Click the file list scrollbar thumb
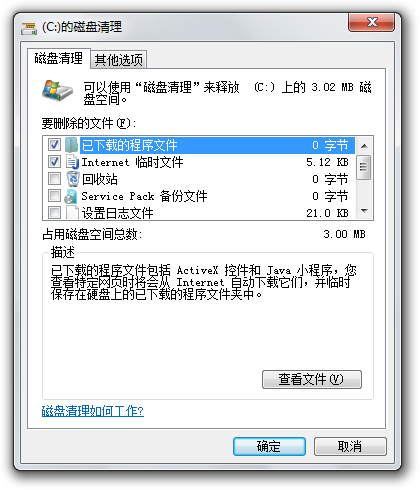The image size is (420, 490). [364, 167]
